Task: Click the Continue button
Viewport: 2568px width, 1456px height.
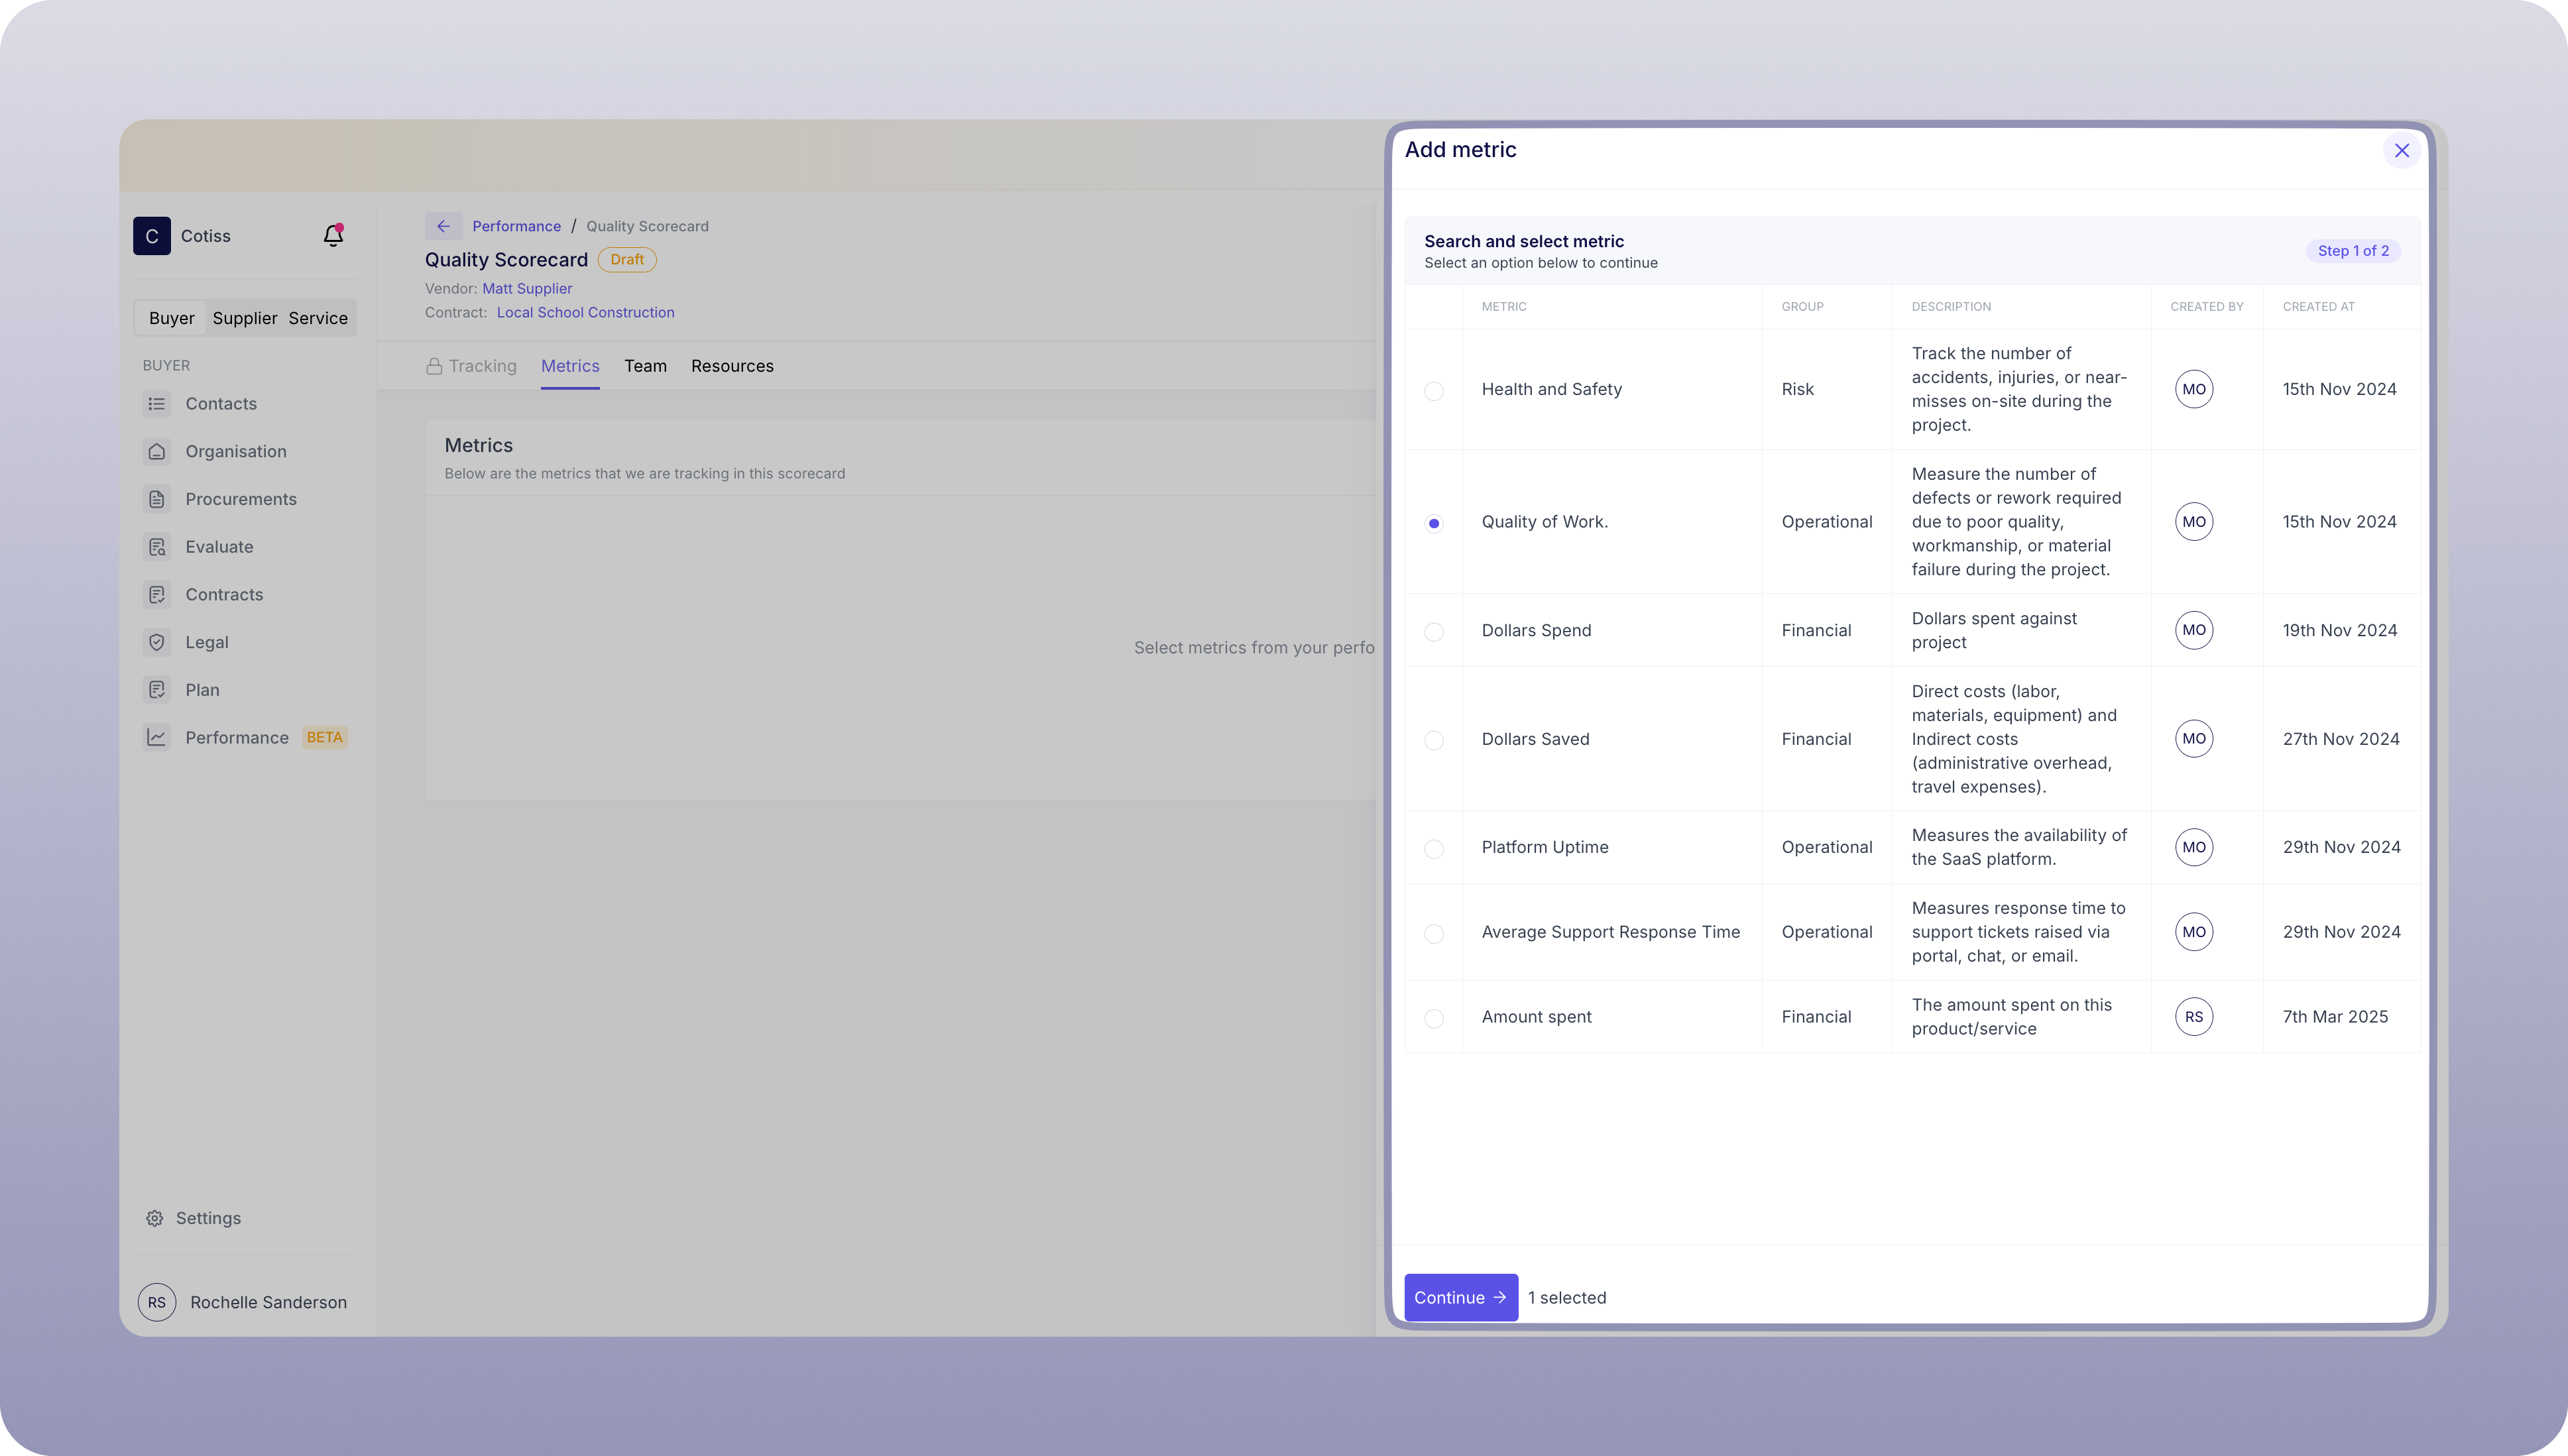Action: [x=1461, y=1297]
